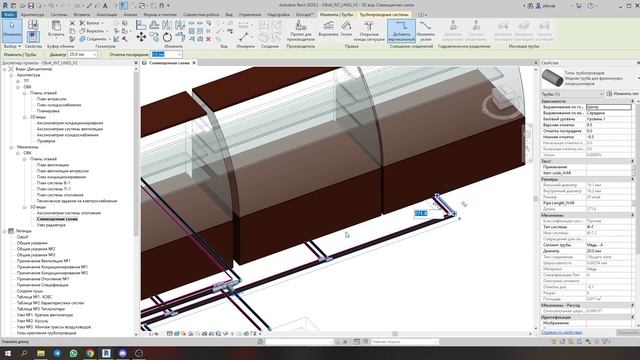Screen dimensions: 640x360
Task: Collapse the Легенды tree node
Action: [4, 231]
